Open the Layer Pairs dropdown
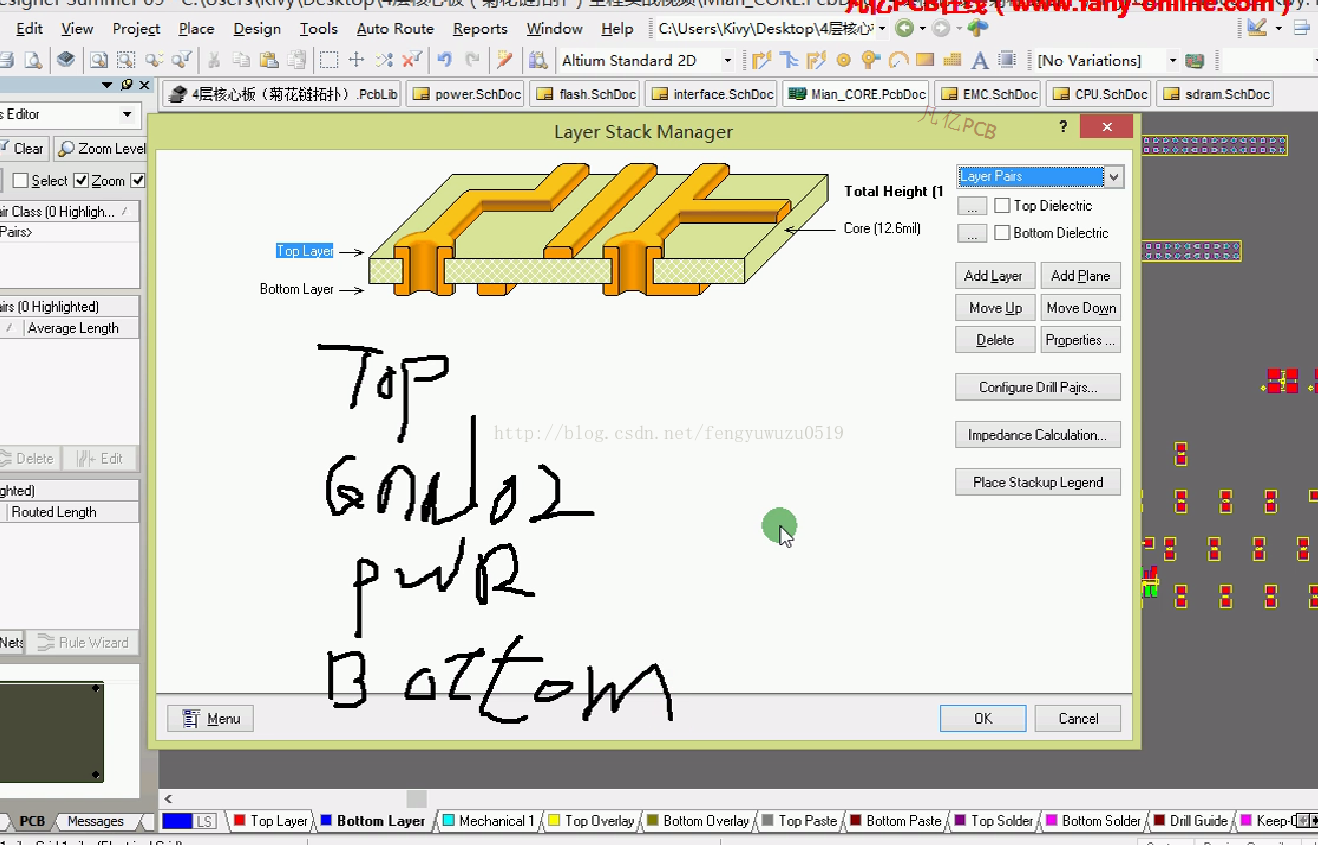 pyautogui.click(x=1114, y=177)
